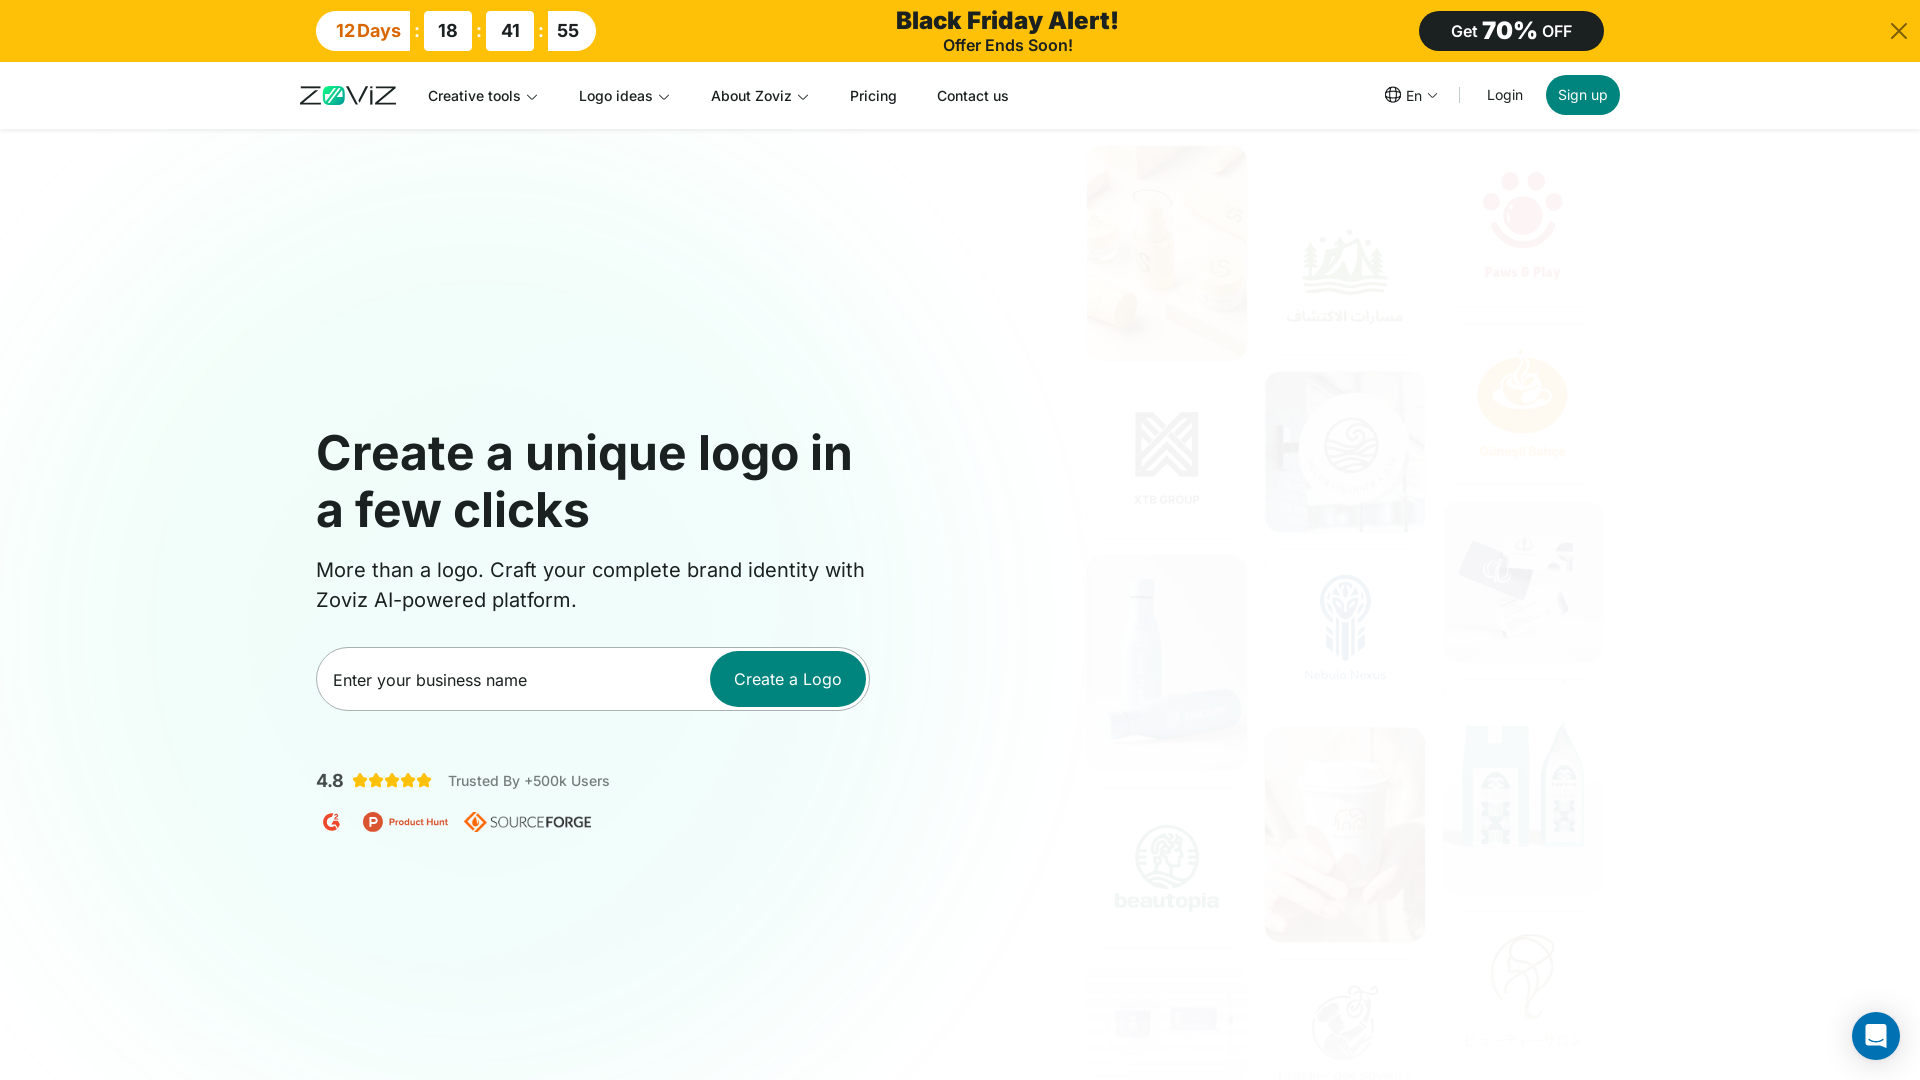1920x1080 pixels.
Task: Click the Create a Logo button
Action: pyautogui.click(x=787, y=679)
